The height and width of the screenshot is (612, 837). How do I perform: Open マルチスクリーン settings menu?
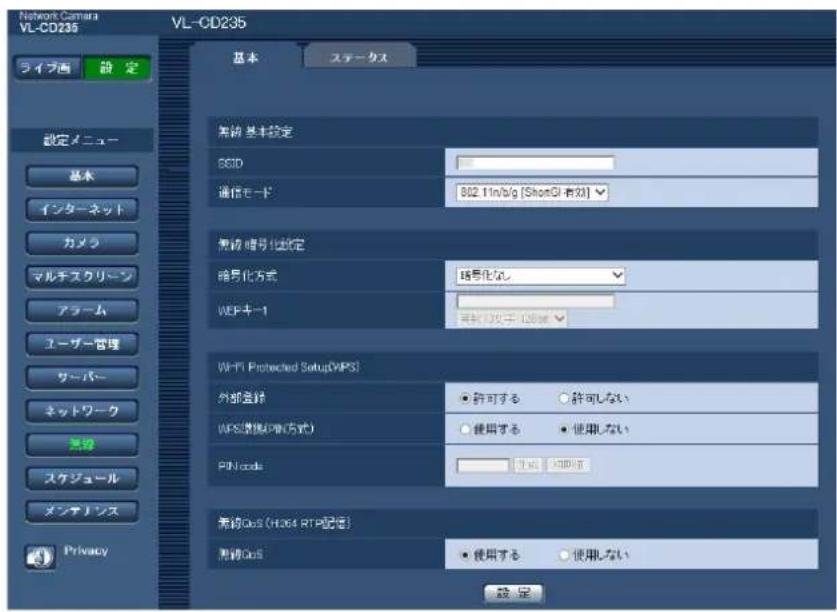(x=82, y=277)
